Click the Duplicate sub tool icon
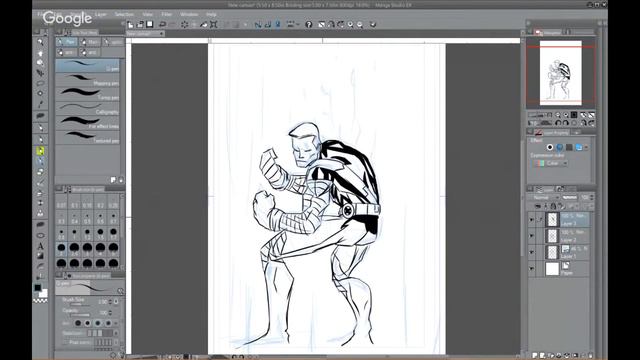Screen dimensions: 640x360 click(113, 180)
